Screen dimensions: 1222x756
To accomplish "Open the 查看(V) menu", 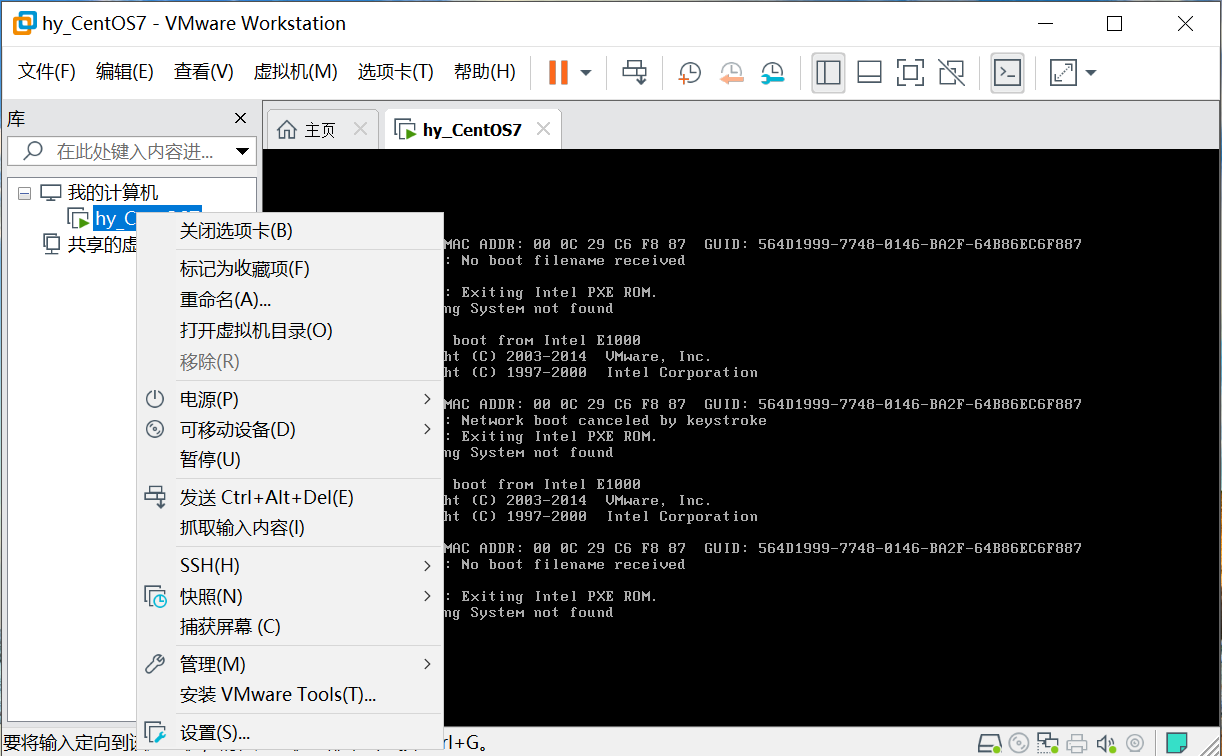I will pyautogui.click(x=203, y=72).
